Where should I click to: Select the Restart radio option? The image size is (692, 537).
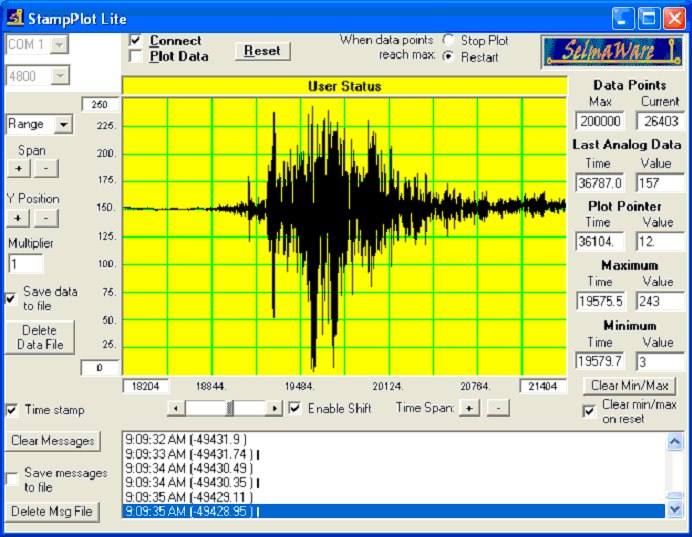(x=448, y=56)
